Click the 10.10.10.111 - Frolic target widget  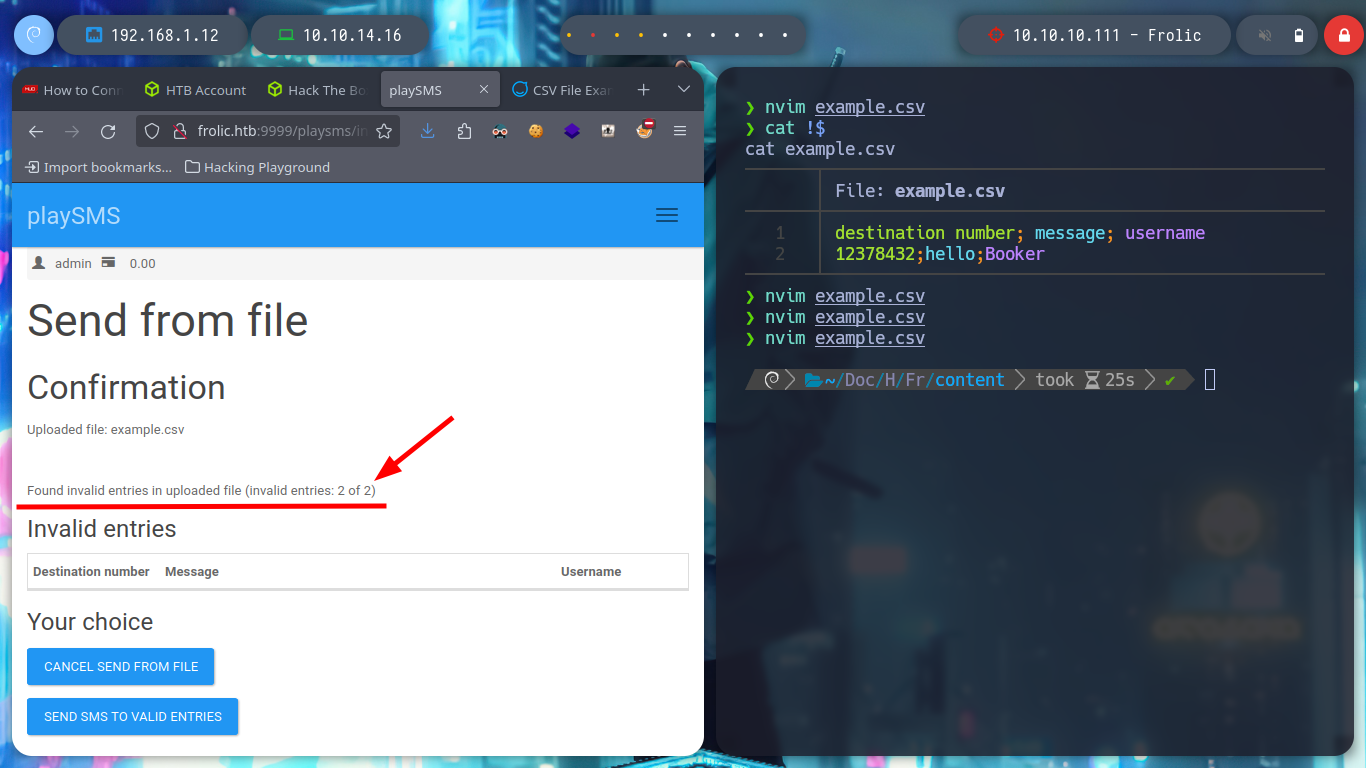(x=1094, y=35)
